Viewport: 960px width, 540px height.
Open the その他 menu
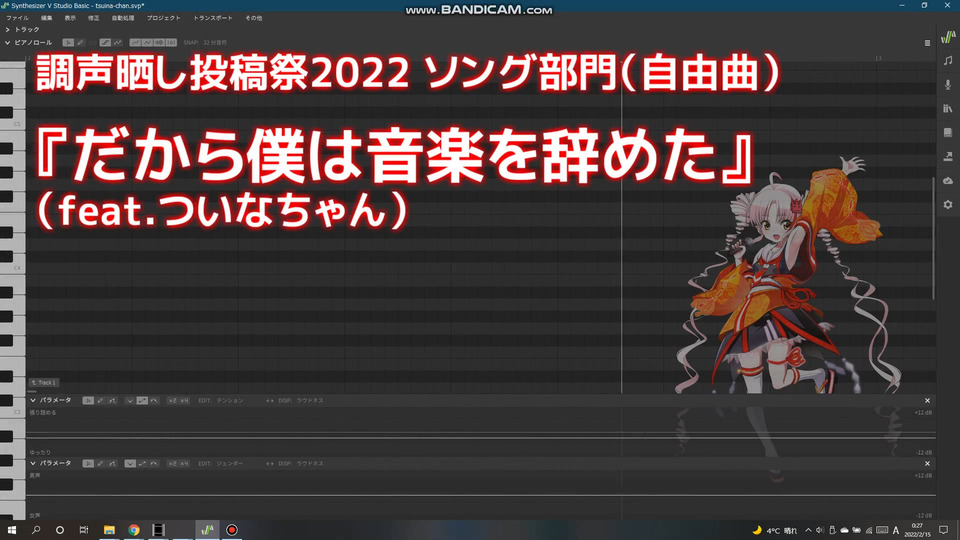click(x=253, y=18)
